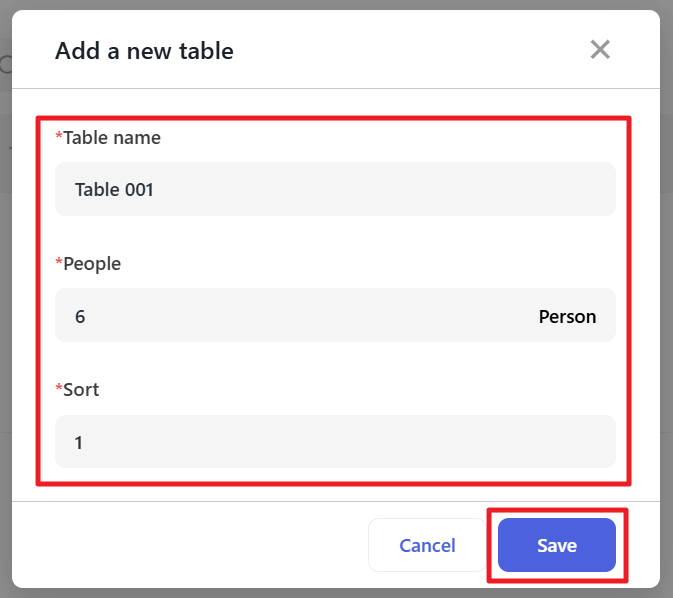Click the value 6 in People field
This screenshot has width=673, height=598.
coord(80,317)
